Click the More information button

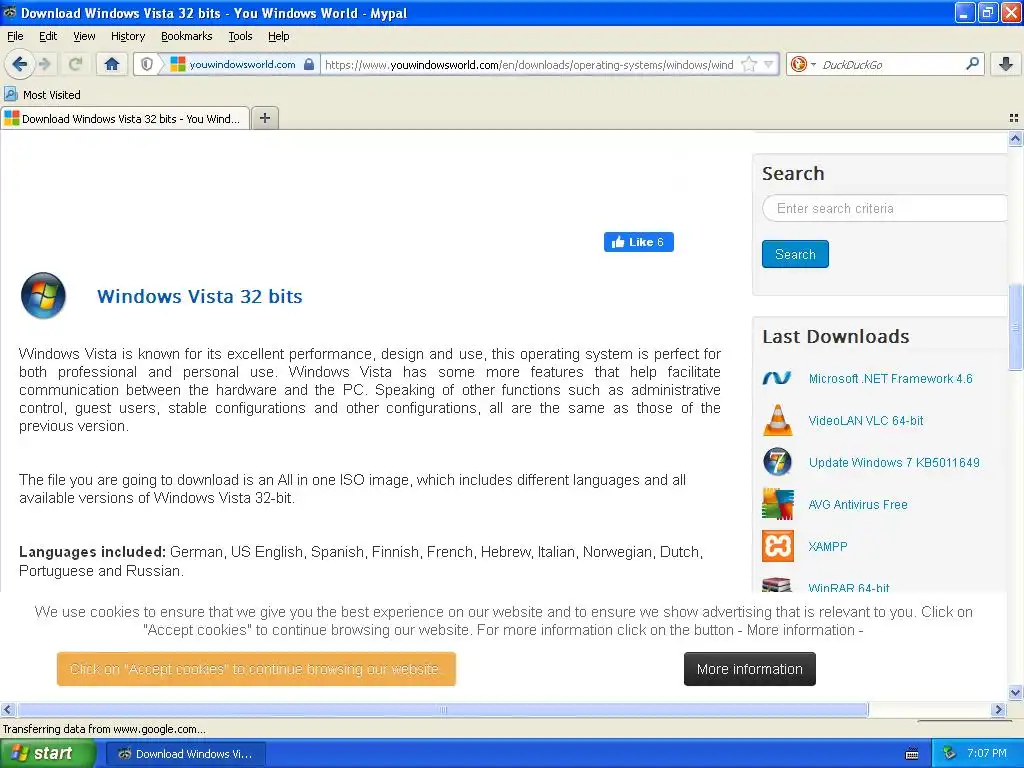(x=750, y=669)
